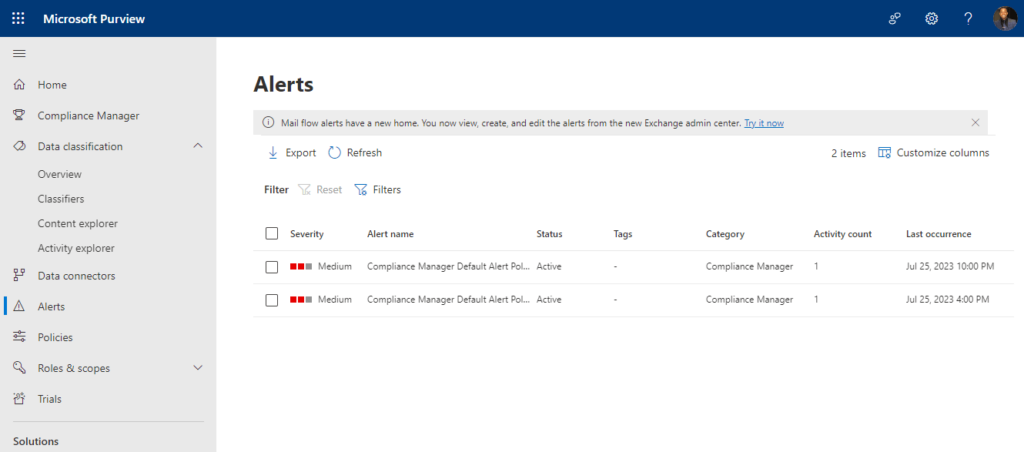Expand the Roles & scopes chevron

[199, 368]
